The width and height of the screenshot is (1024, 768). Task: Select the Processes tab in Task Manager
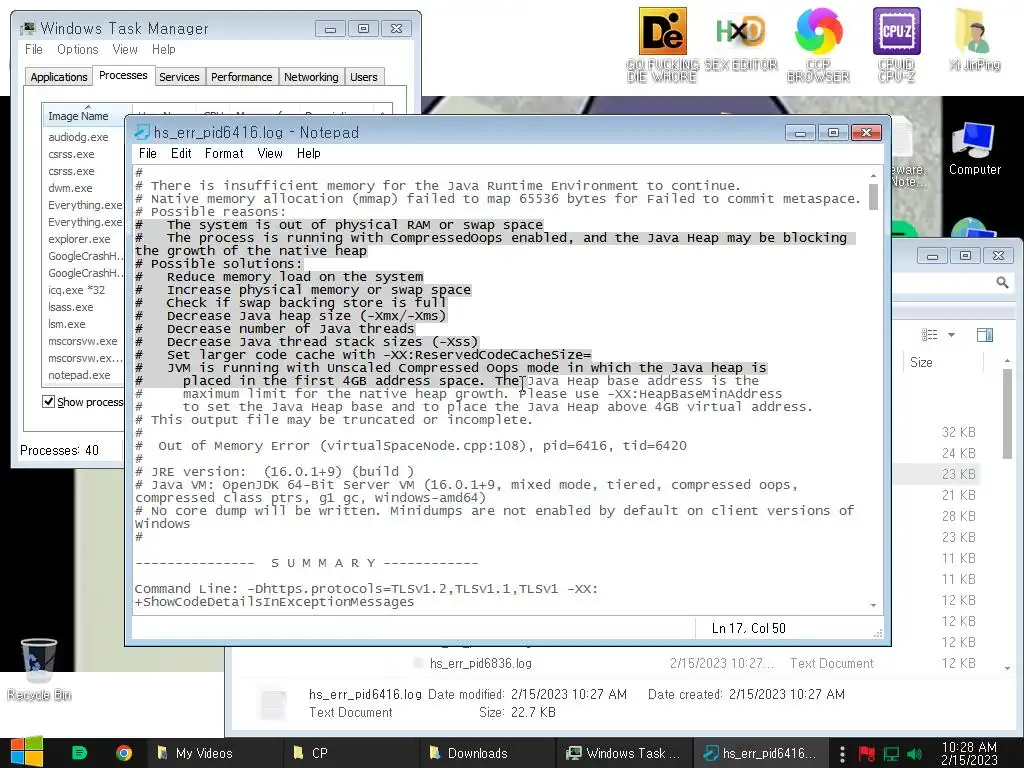point(123,76)
